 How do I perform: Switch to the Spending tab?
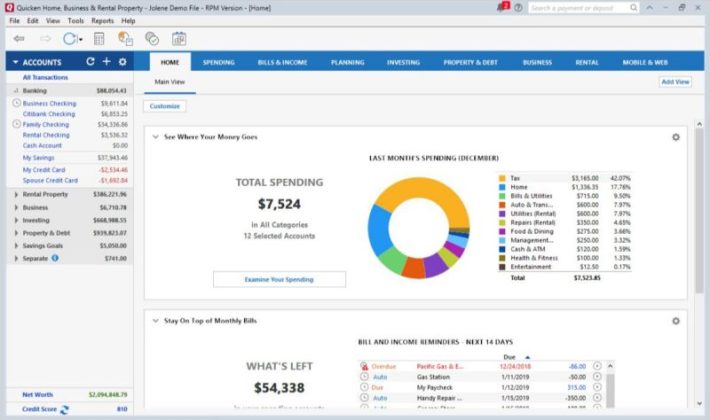[218, 62]
